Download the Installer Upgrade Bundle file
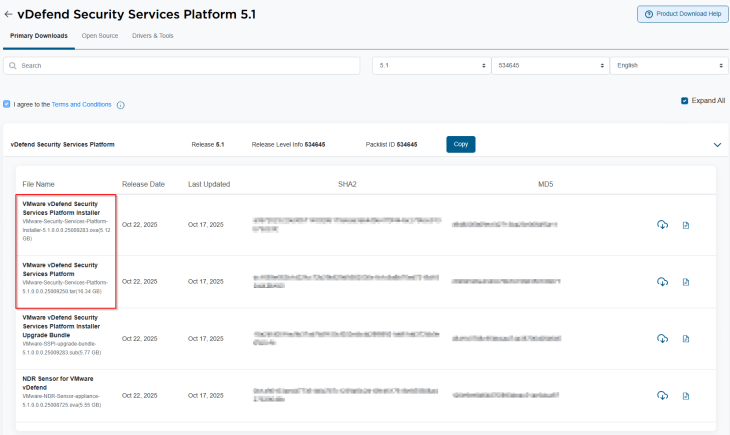 point(662,339)
